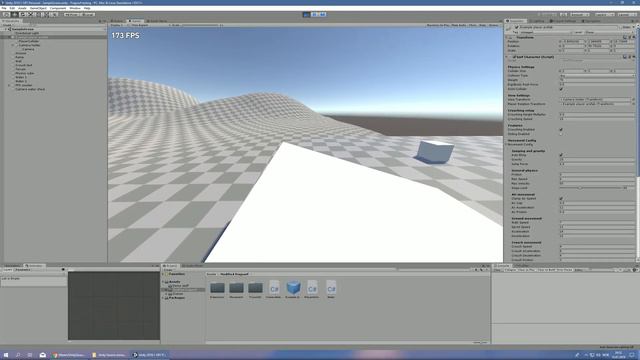The width and height of the screenshot is (640, 360).
Task: Open the Gizmos dropdown
Action: click(x=493, y=25)
